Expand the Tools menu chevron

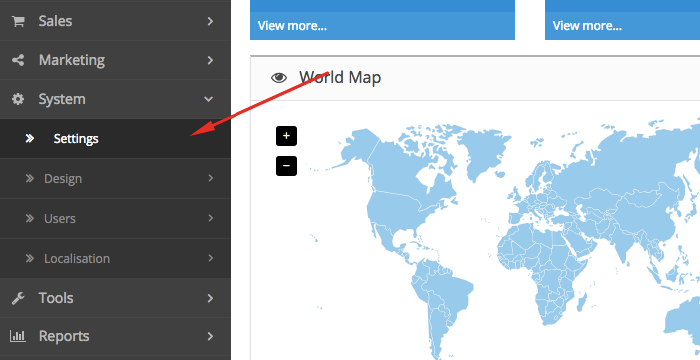[x=210, y=298]
